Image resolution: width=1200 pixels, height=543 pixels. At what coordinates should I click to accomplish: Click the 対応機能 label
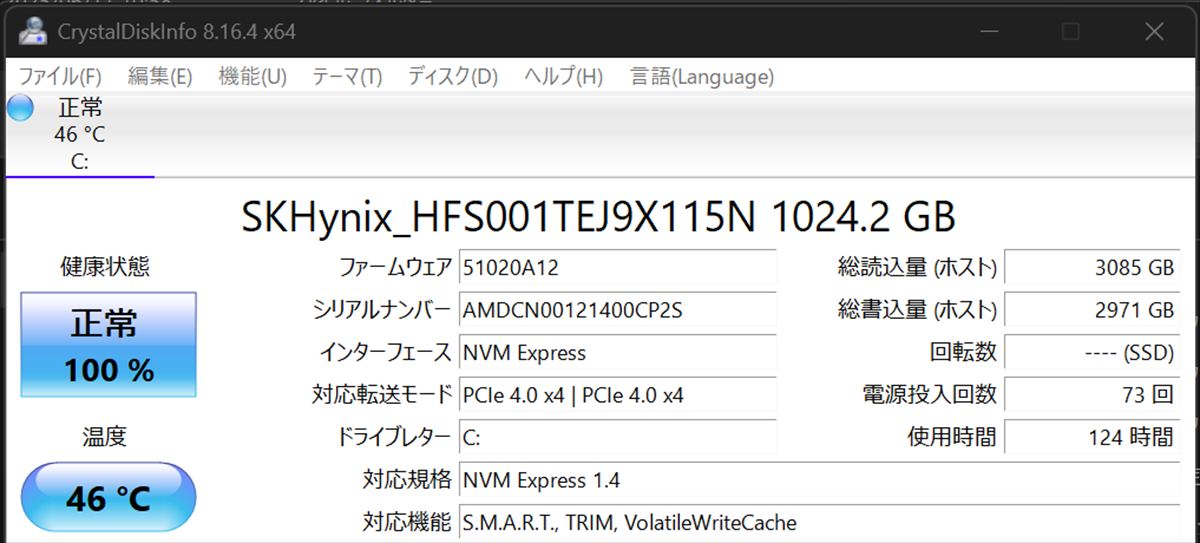(x=408, y=522)
